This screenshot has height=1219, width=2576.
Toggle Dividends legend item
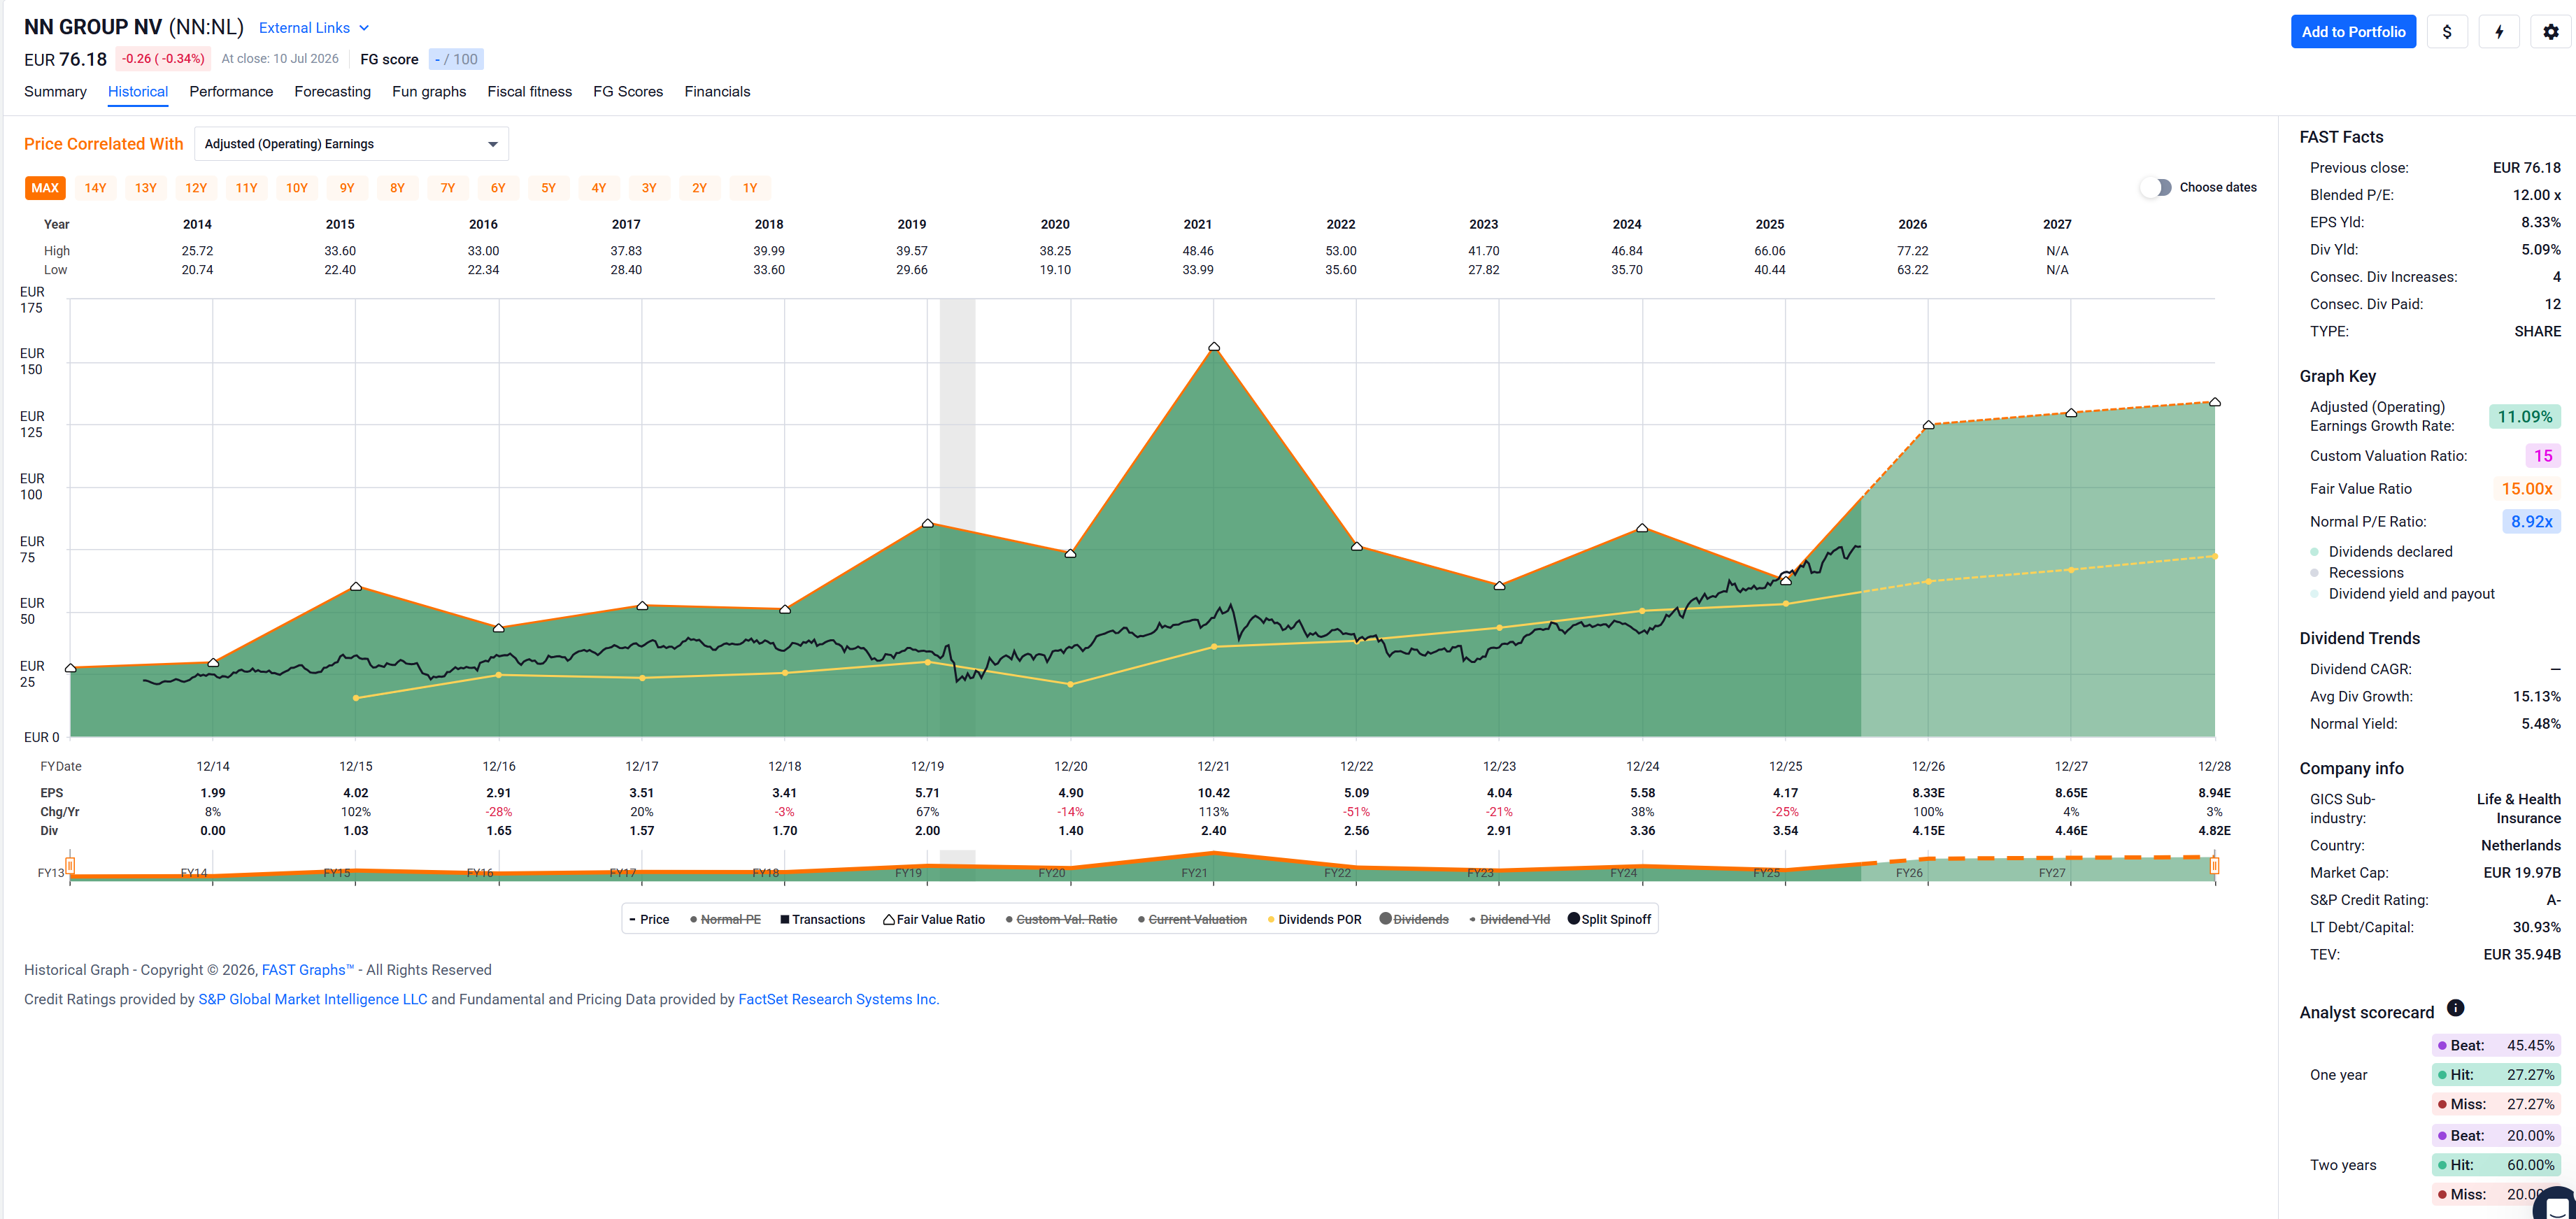point(1414,919)
